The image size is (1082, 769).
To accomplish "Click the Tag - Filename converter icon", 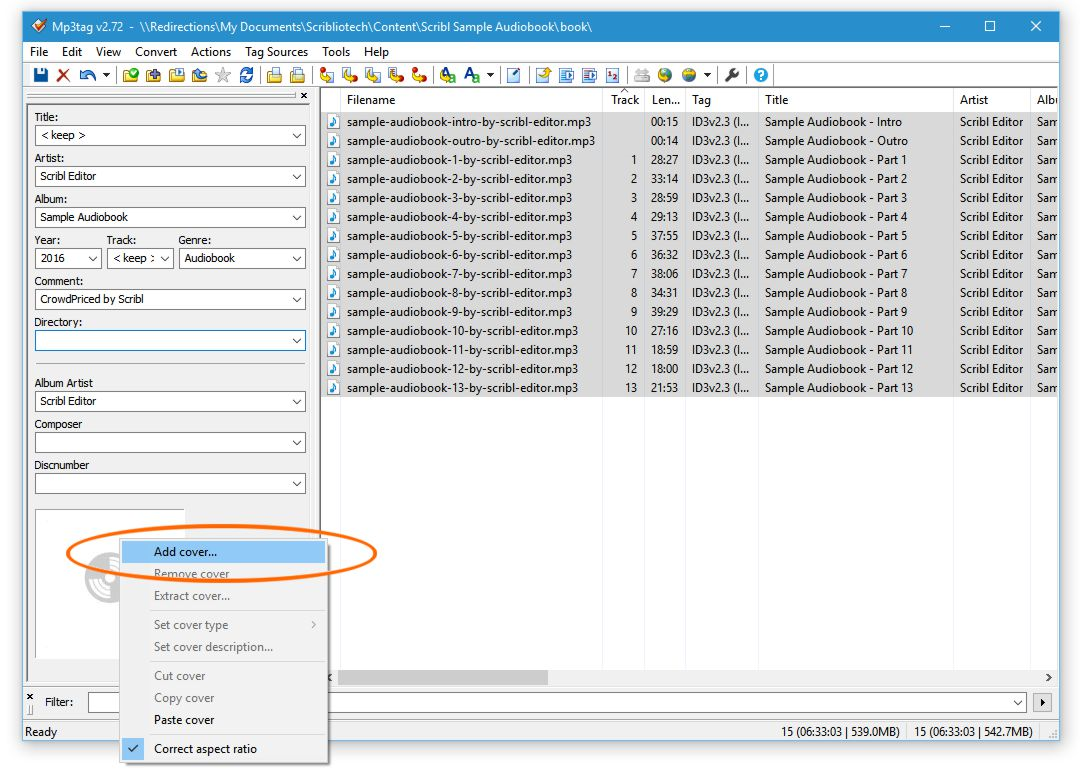I will pos(326,75).
